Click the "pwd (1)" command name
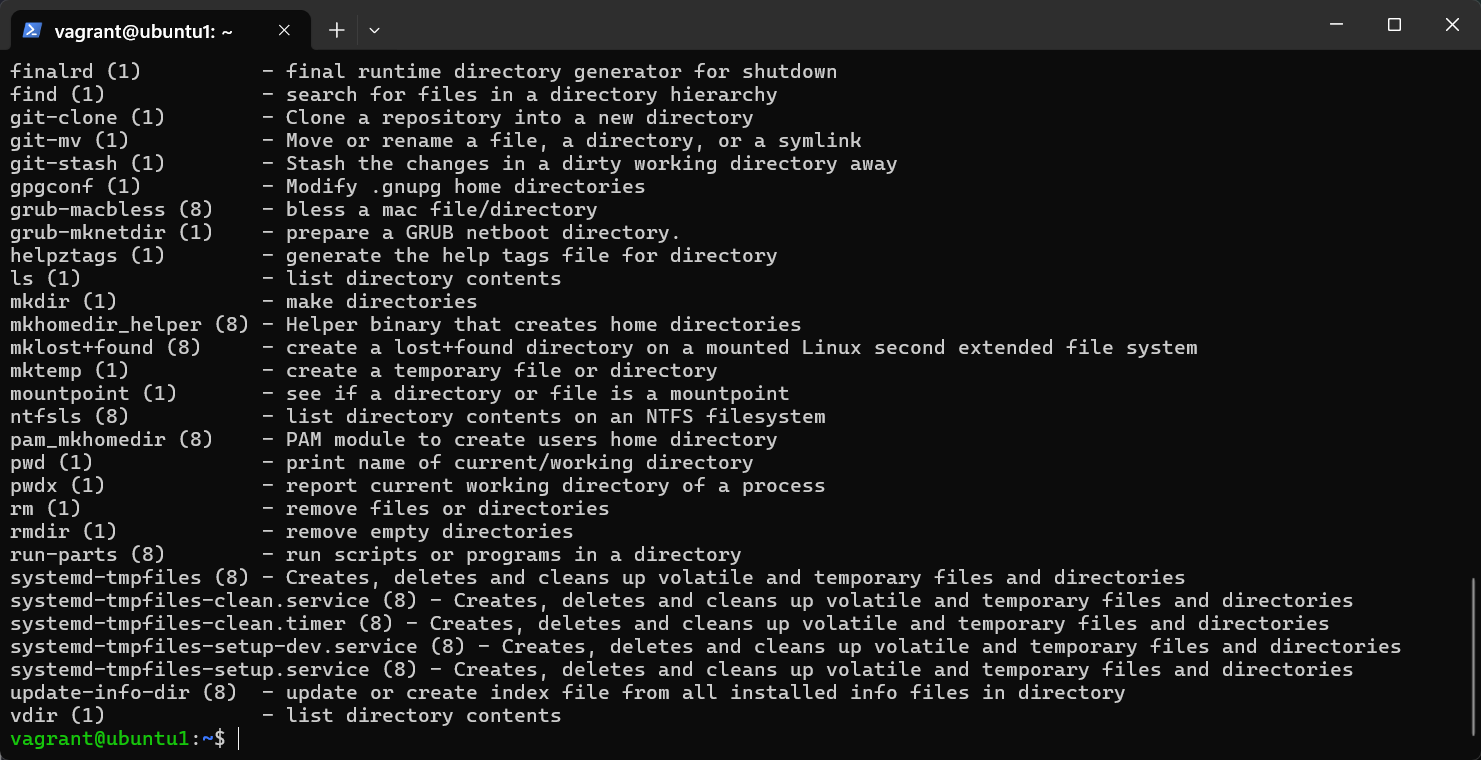1481x760 pixels. (52, 462)
